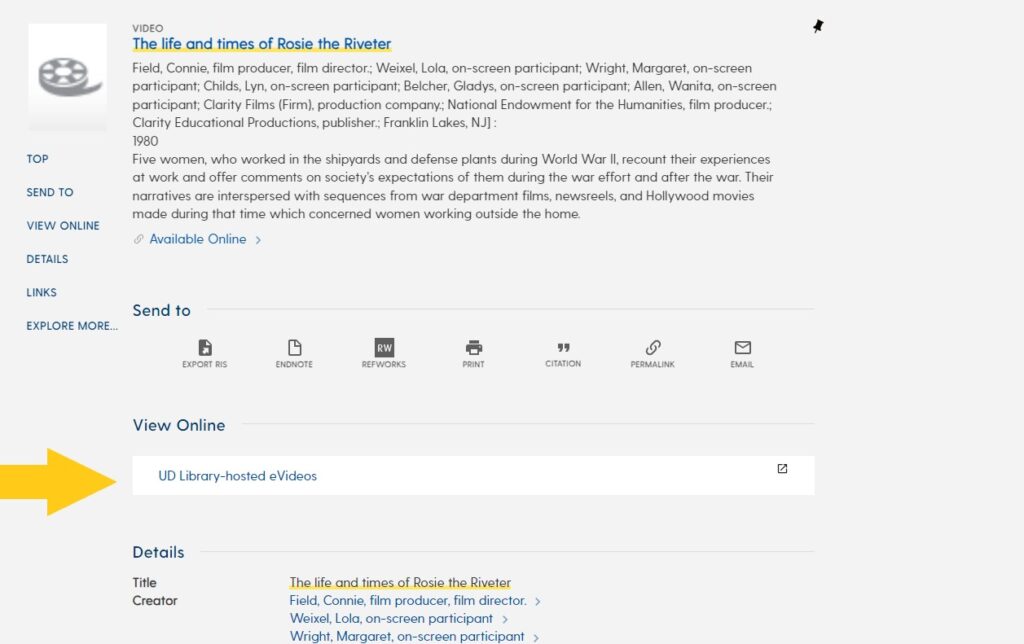The image size is (1024, 644).
Task: Send record to EndNote
Action: click(x=294, y=347)
